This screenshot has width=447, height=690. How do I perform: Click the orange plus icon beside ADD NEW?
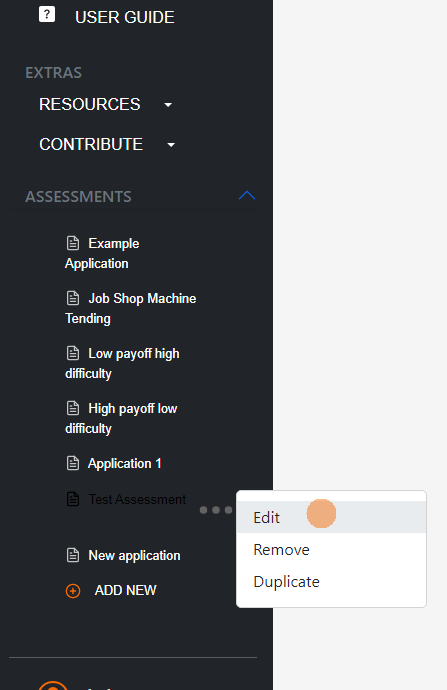tap(73, 591)
